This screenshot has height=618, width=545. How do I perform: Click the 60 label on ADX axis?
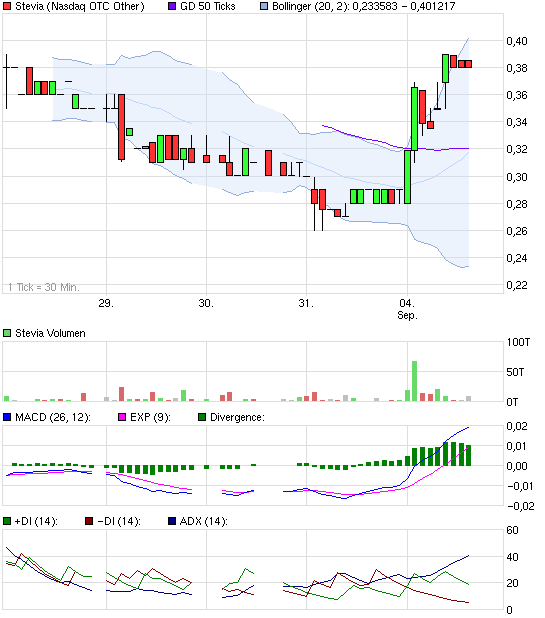pyautogui.click(x=512, y=530)
